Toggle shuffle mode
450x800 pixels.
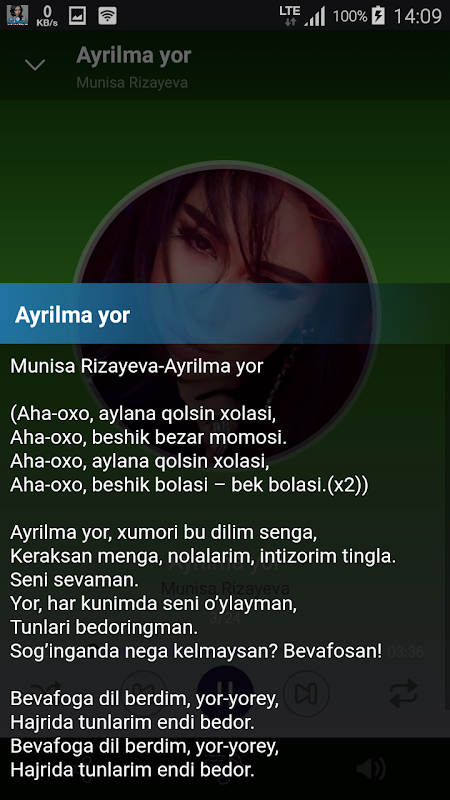click(46, 693)
